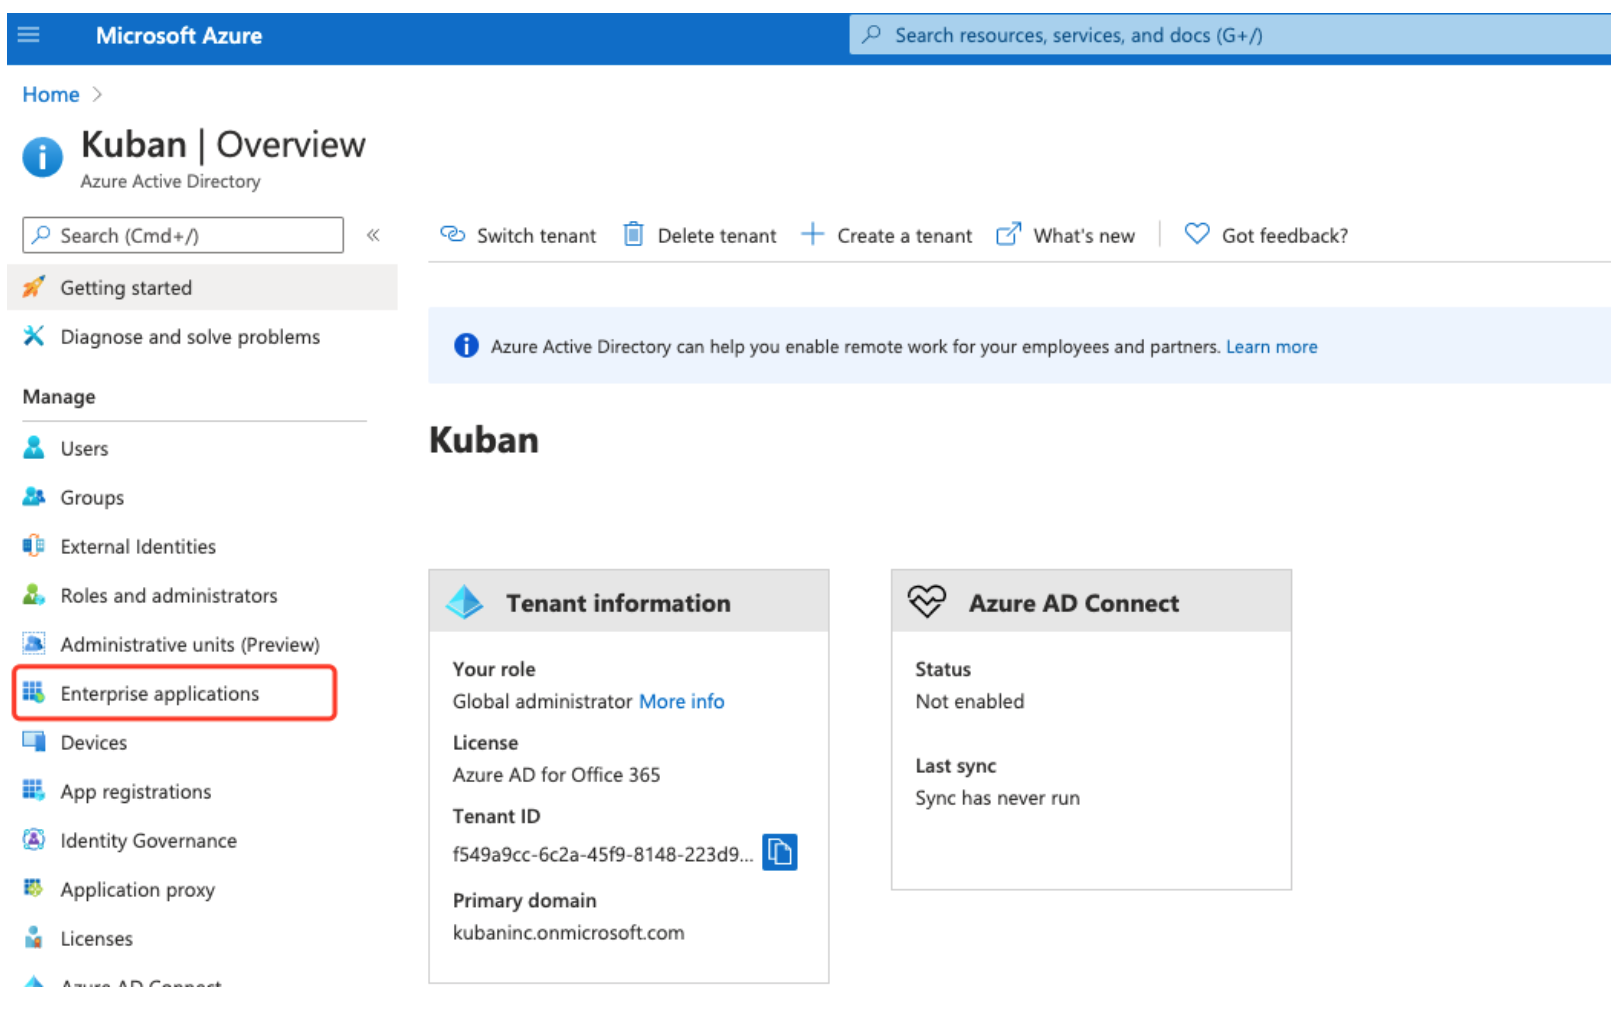Click Azure AD for Office 365 license text
1622x1012 pixels.
click(556, 775)
